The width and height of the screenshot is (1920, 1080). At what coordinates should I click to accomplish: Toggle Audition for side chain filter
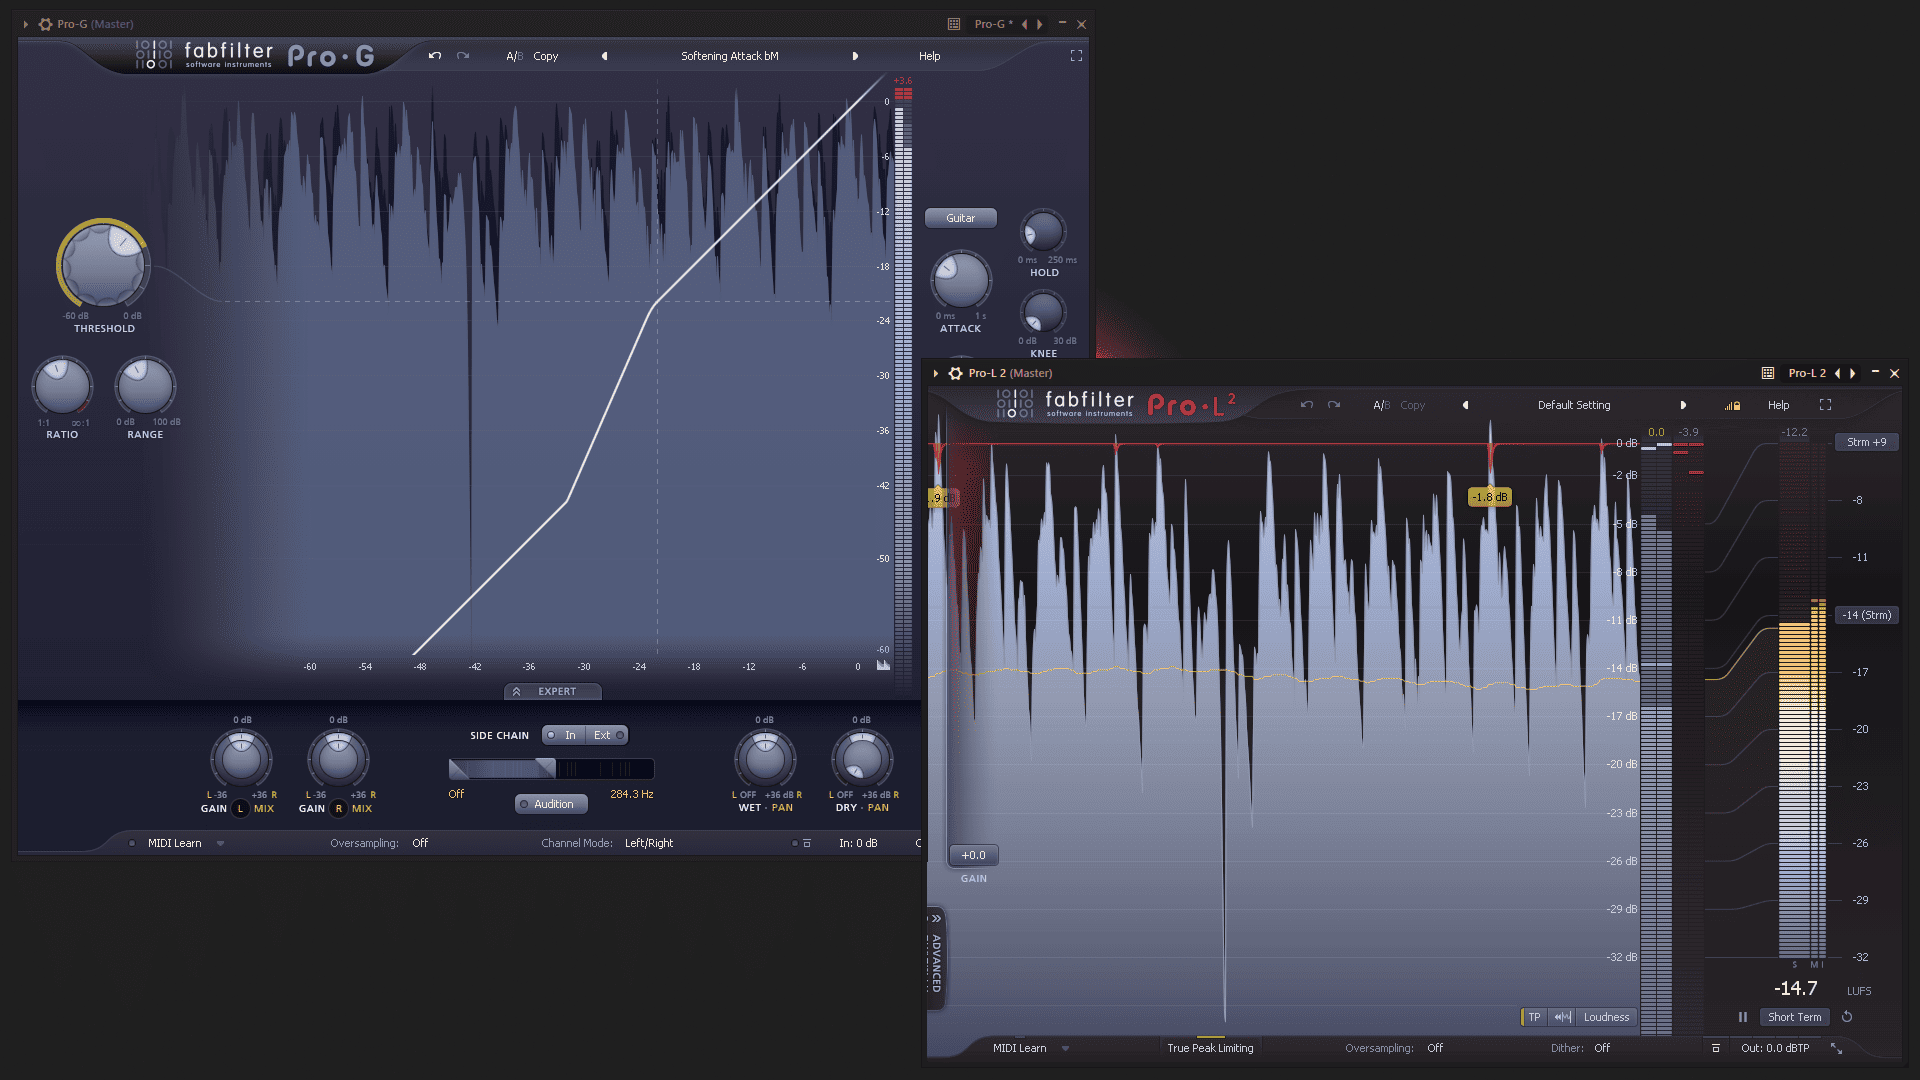[x=551, y=804]
